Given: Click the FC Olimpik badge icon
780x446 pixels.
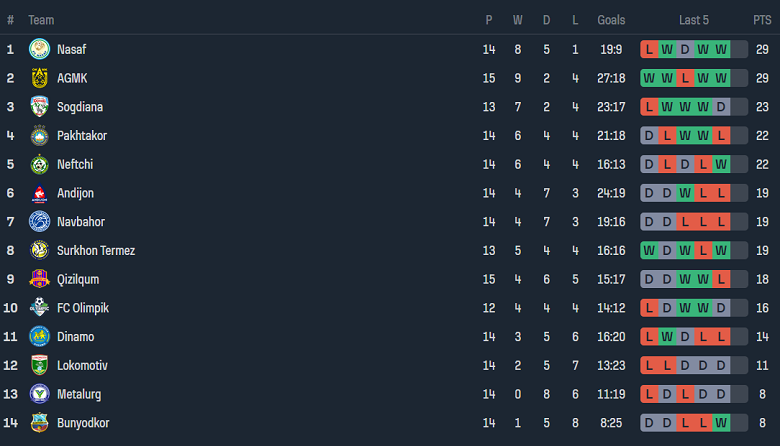Looking at the screenshot, I should tap(39, 308).
